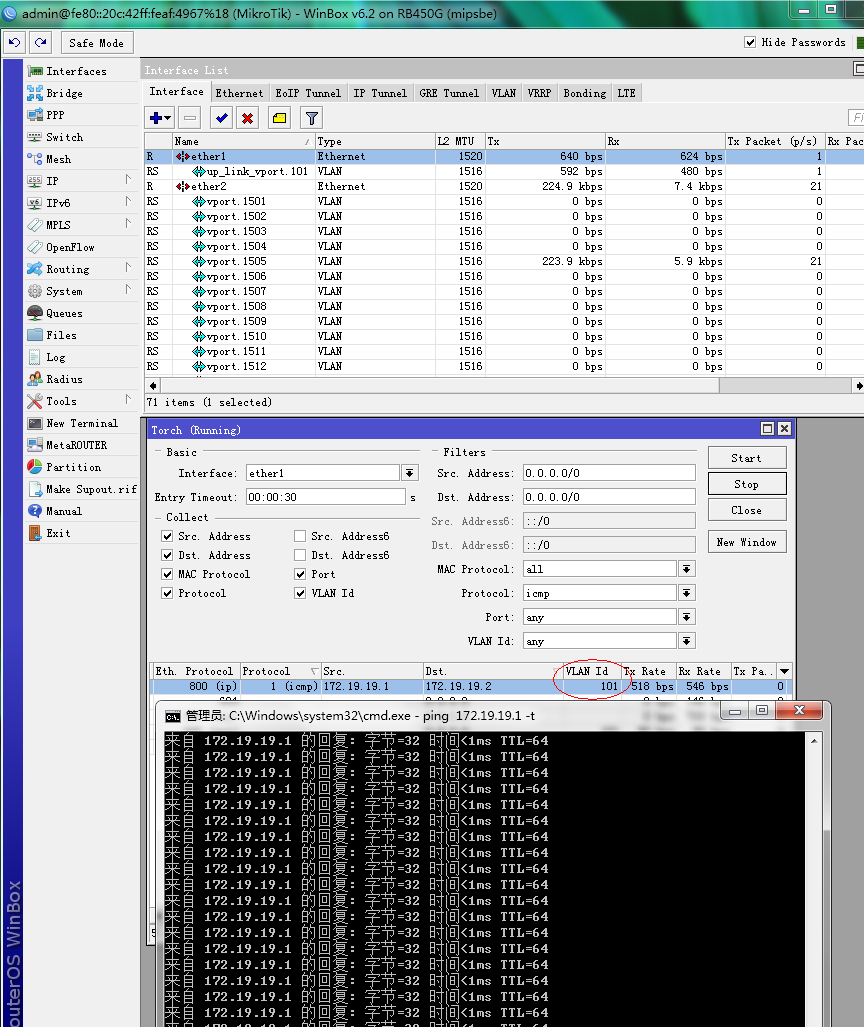Click the Safe Mode button
This screenshot has width=864, height=1027.
(96, 43)
